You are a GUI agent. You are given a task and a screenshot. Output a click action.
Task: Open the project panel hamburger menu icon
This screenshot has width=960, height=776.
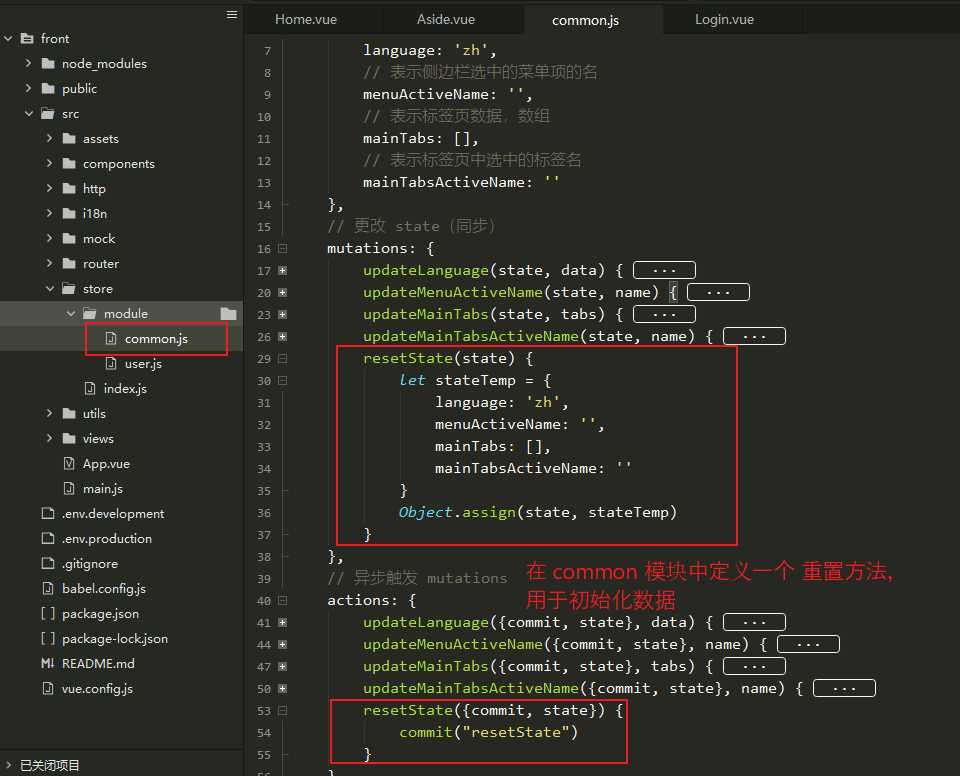click(x=231, y=15)
